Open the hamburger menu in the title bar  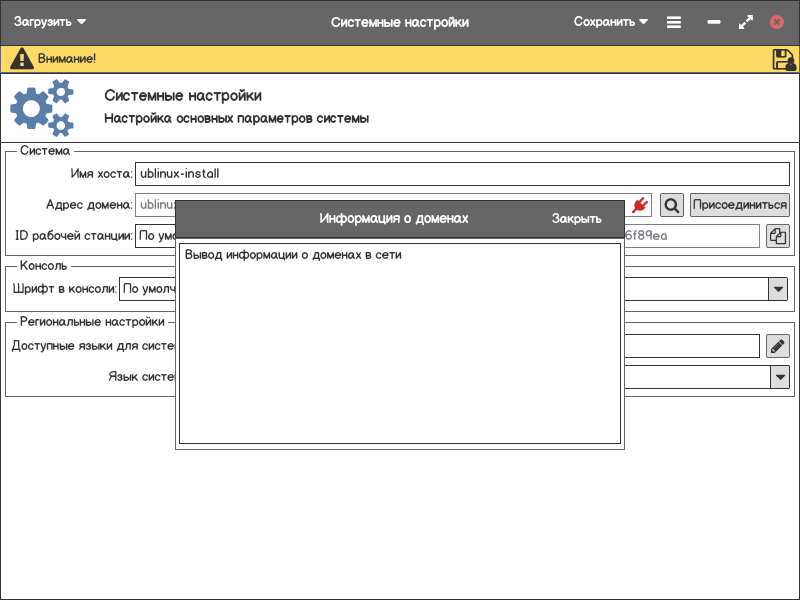[674, 22]
